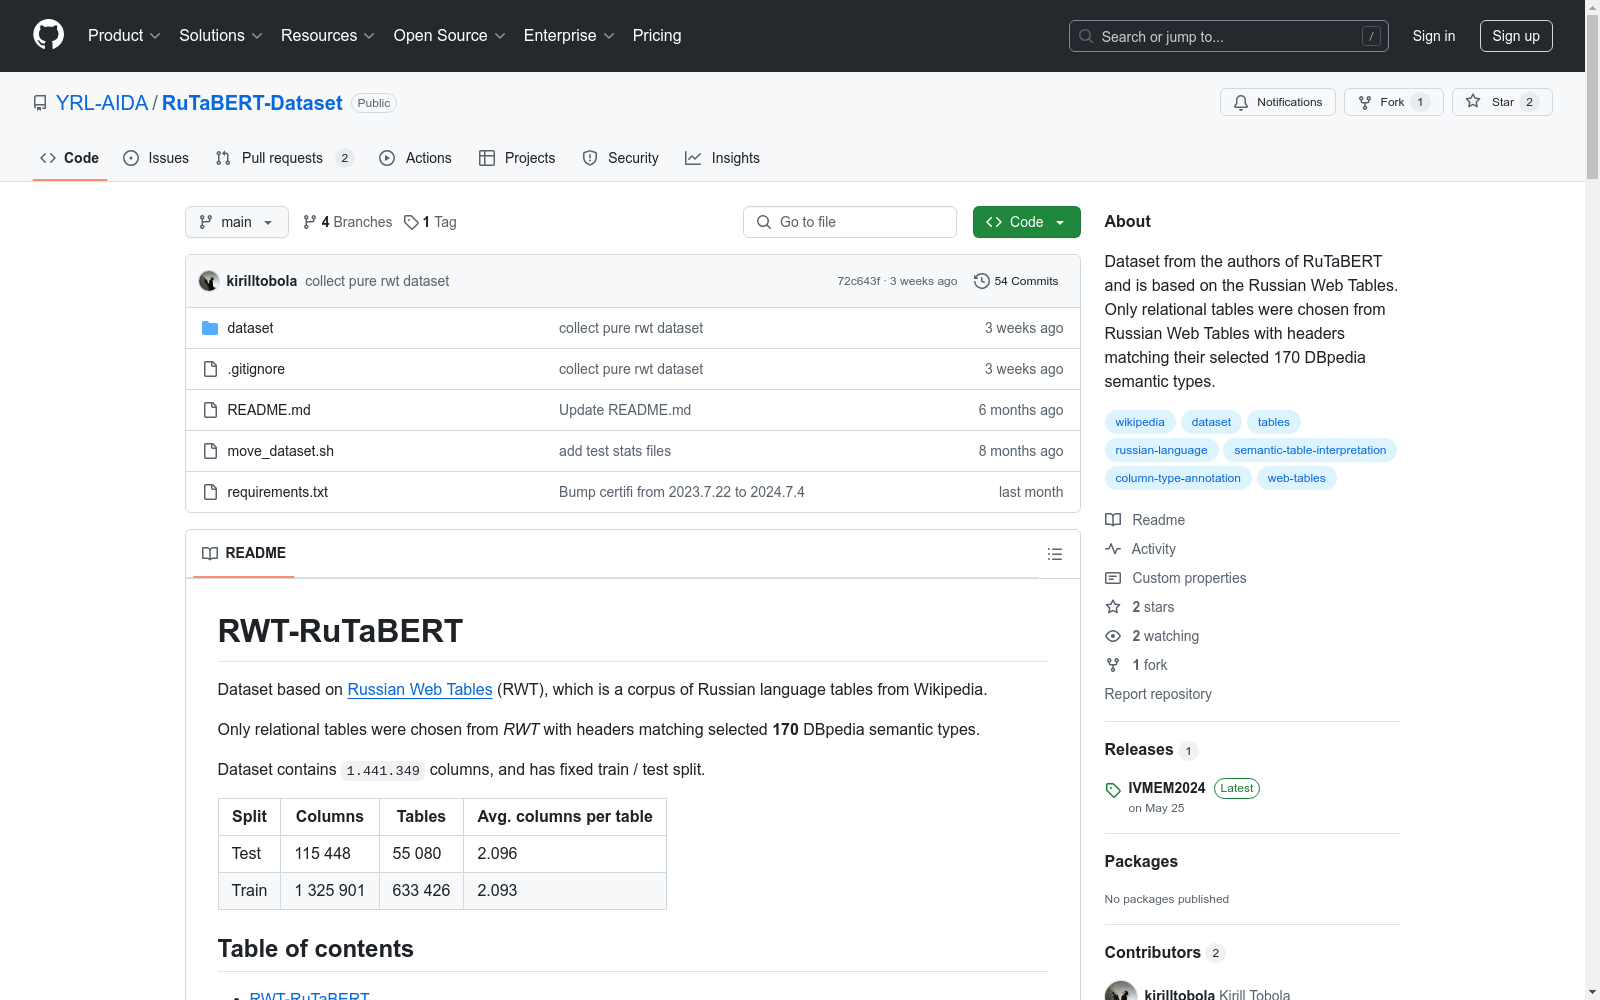The image size is (1600, 1000).
Task: Open the Security tab
Action: tap(620, 158)
